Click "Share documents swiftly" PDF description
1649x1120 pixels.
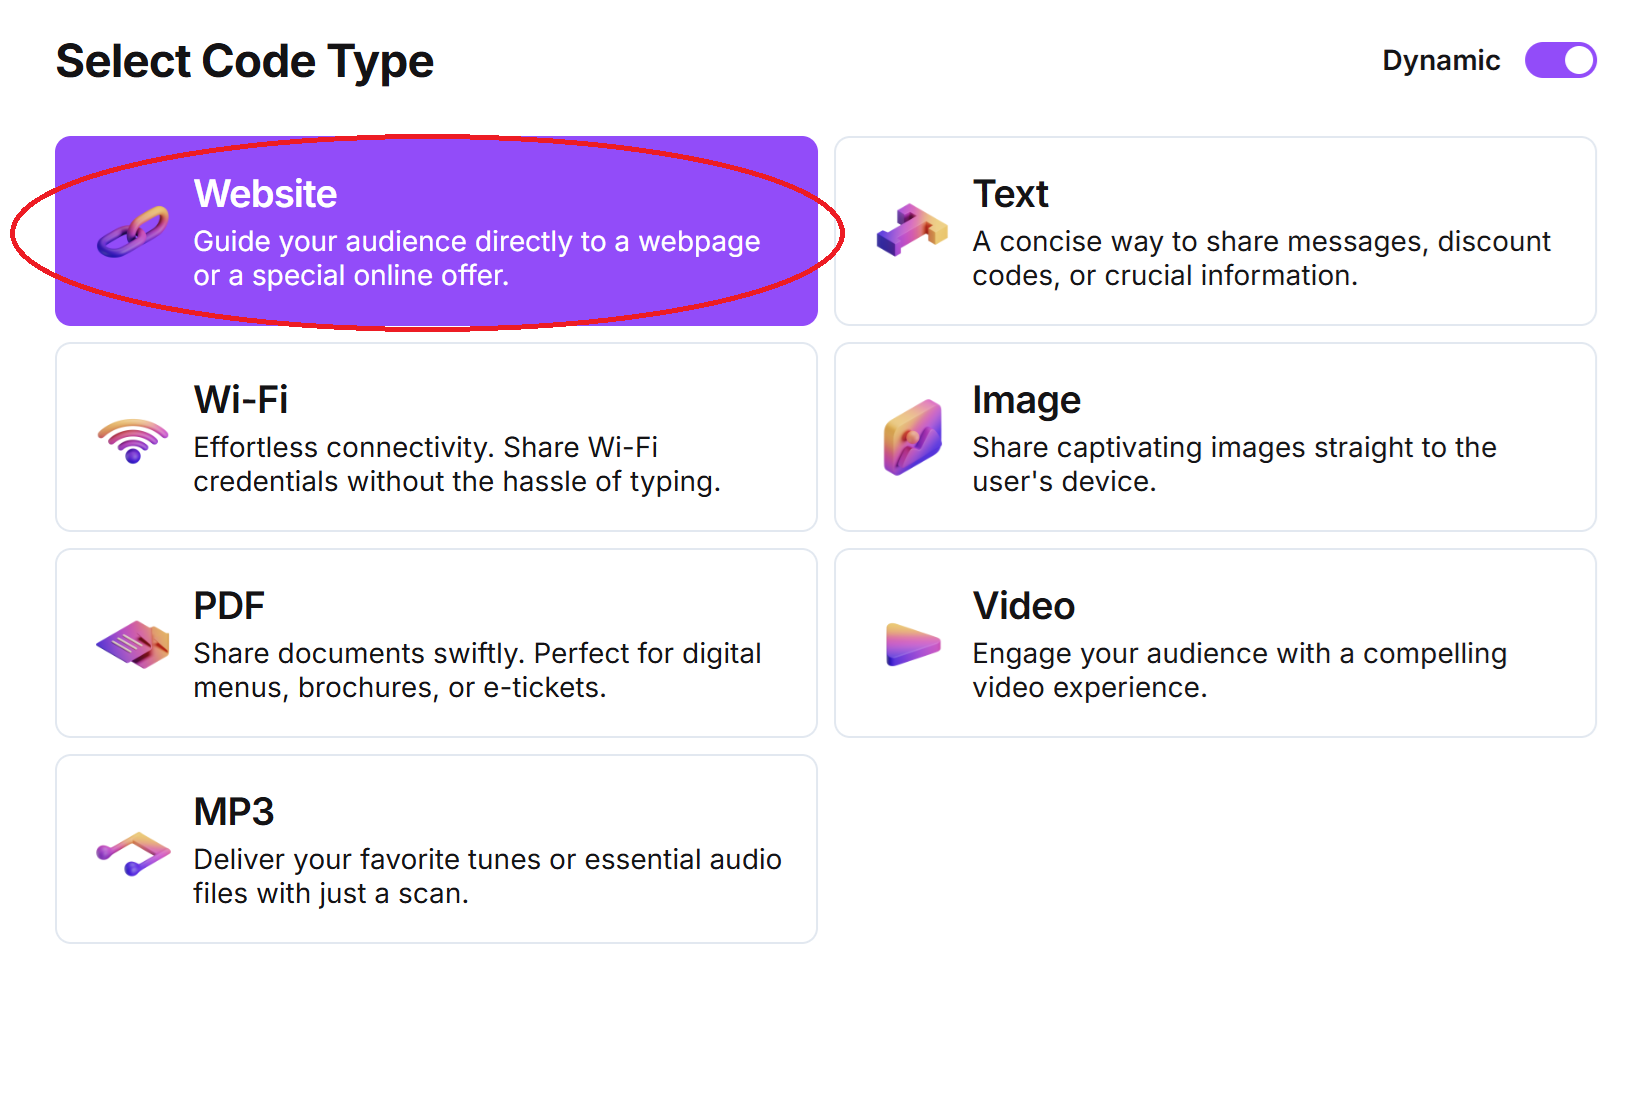point(477,670)
